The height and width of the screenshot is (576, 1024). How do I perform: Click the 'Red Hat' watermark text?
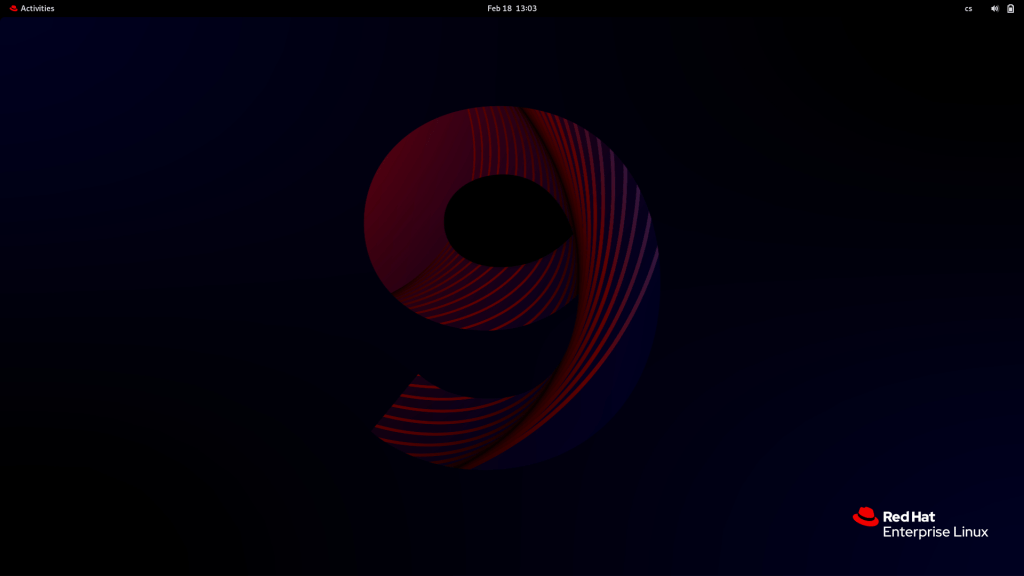tap(909, 517)
